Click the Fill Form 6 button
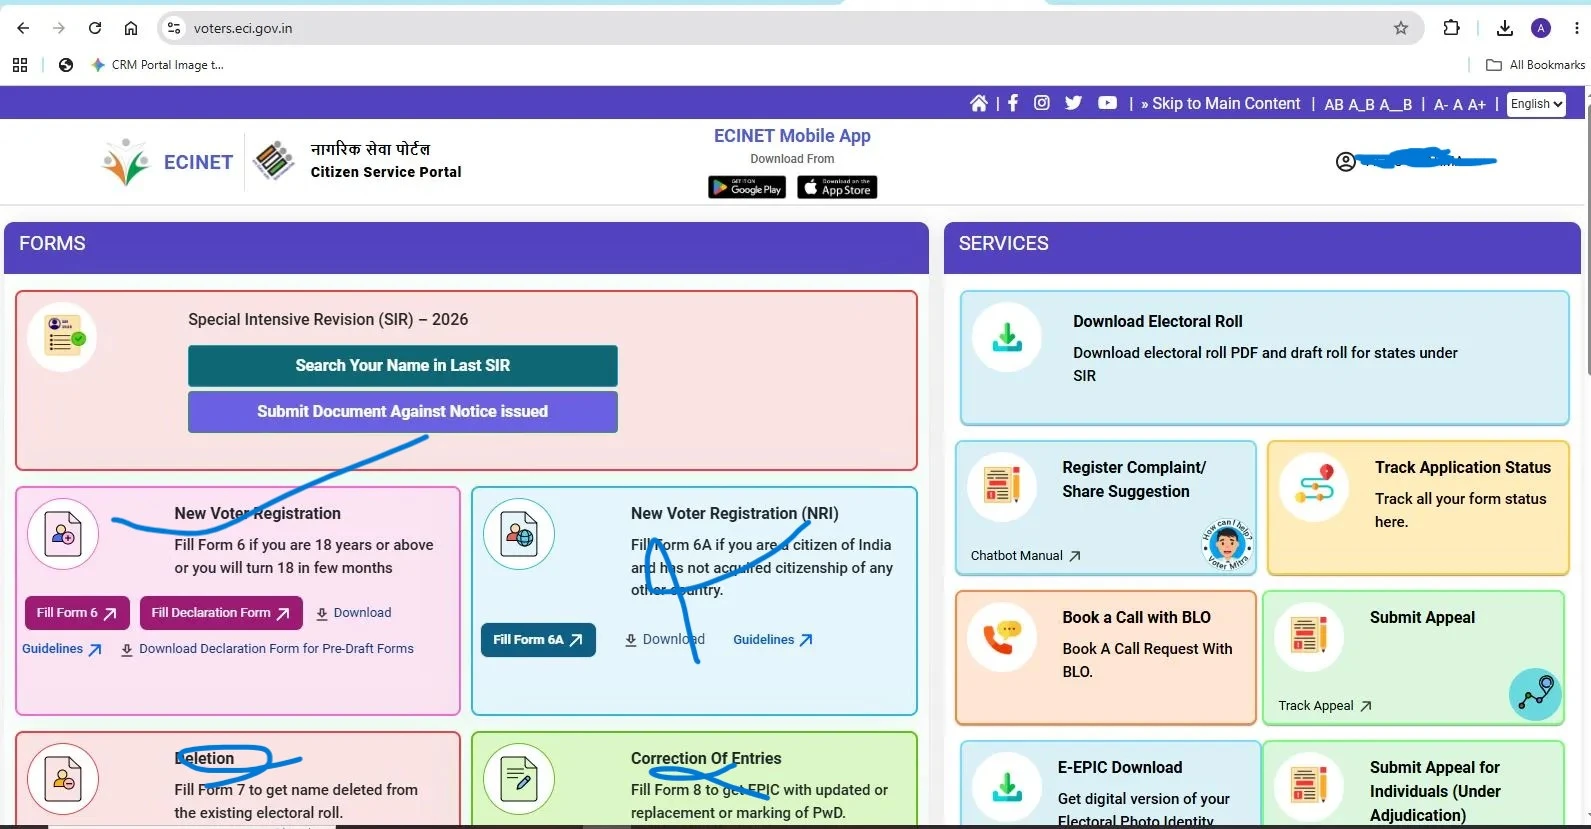The width and height of the screenshot is (1591, 829). coord(77,613)
